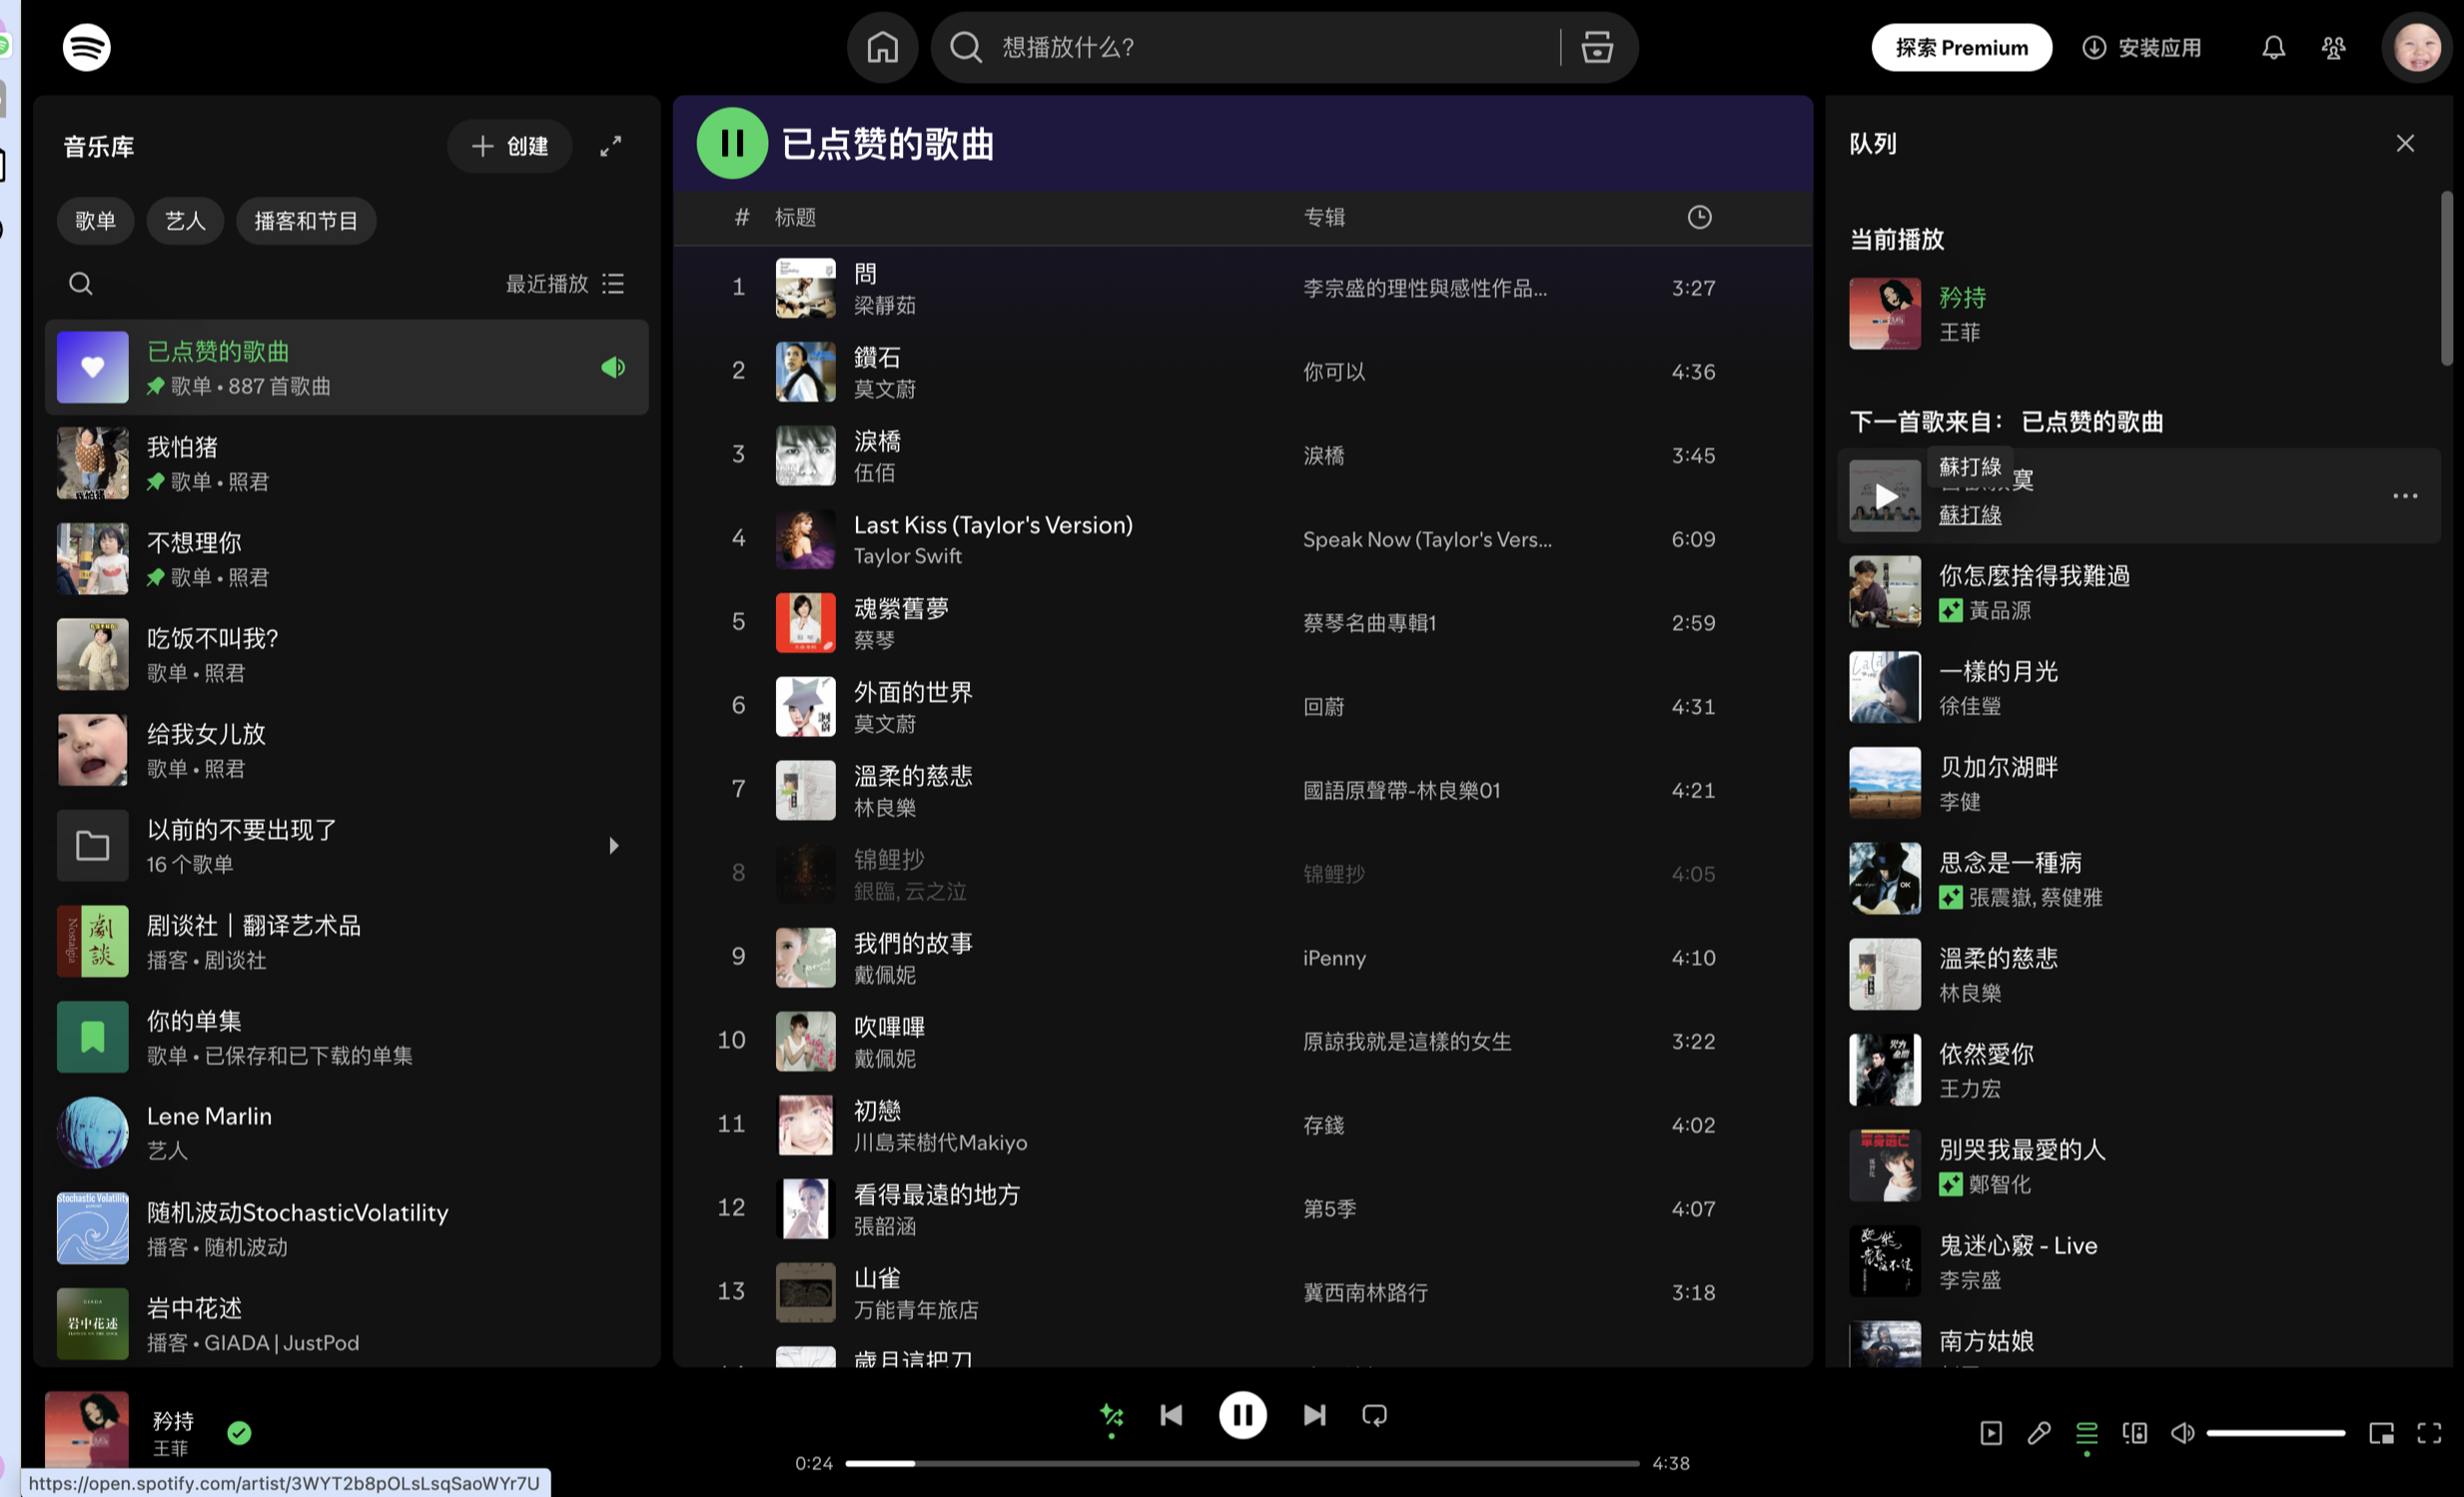
Task: Open the lyrics microphone icon
Action: click(x=2038, y=1433)
